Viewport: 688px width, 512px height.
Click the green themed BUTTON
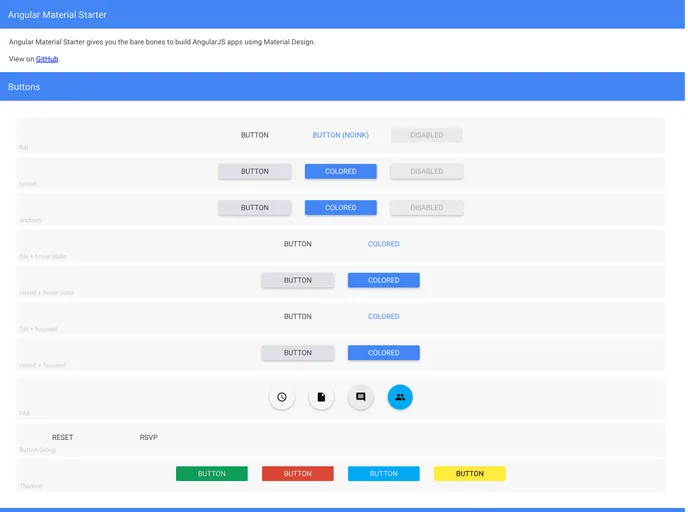[211, 474]
